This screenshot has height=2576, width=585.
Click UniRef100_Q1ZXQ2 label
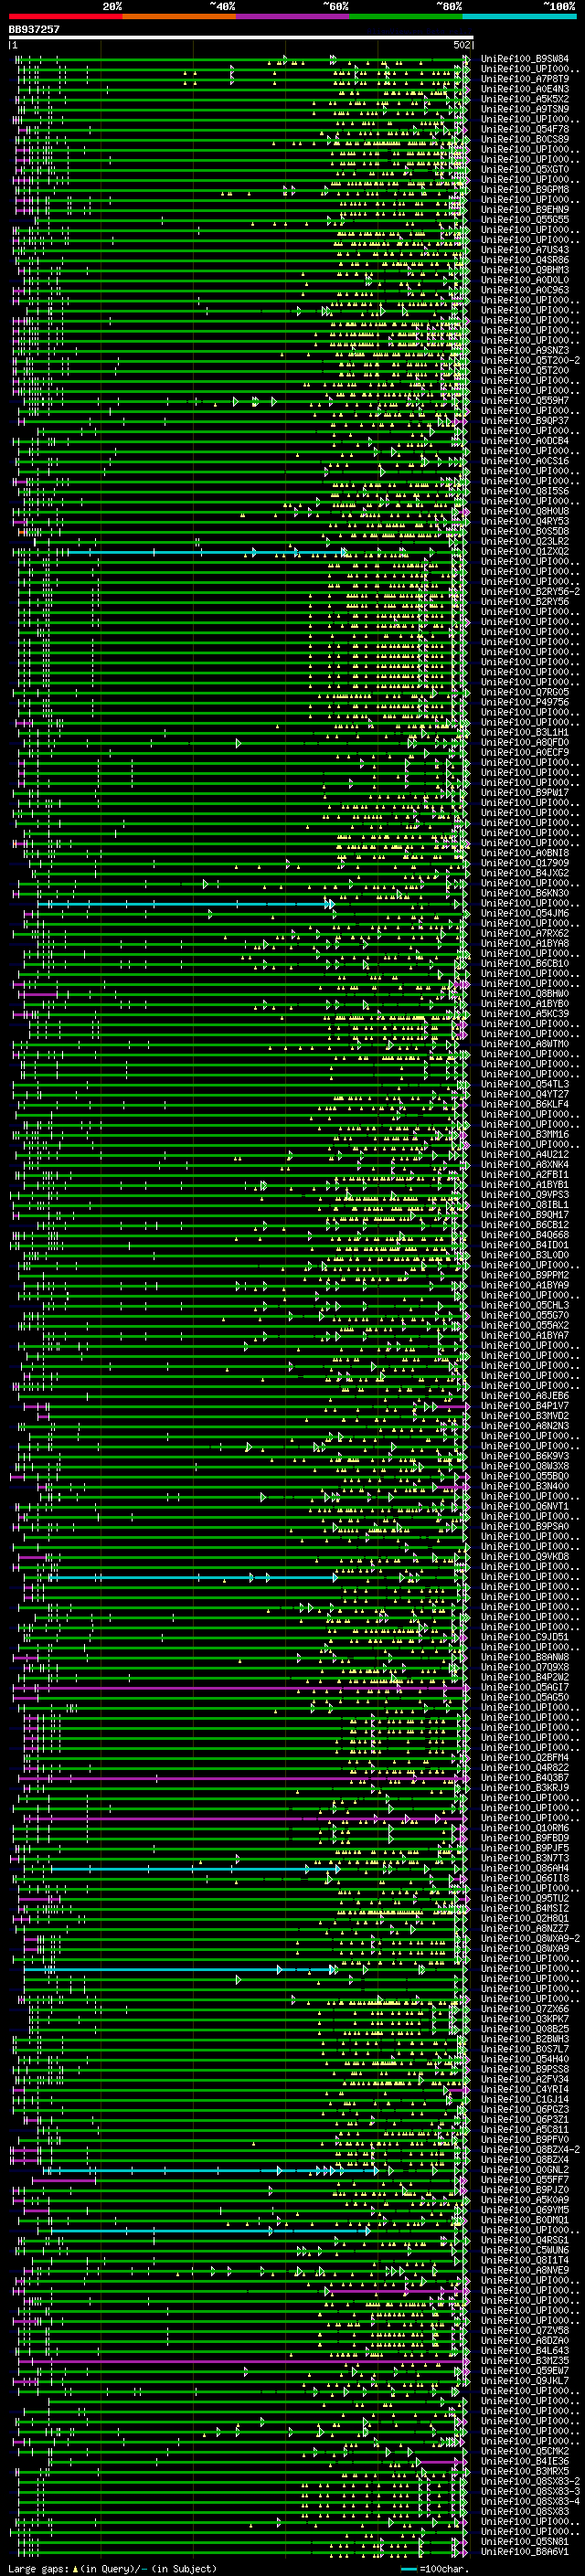coord(525,551)
